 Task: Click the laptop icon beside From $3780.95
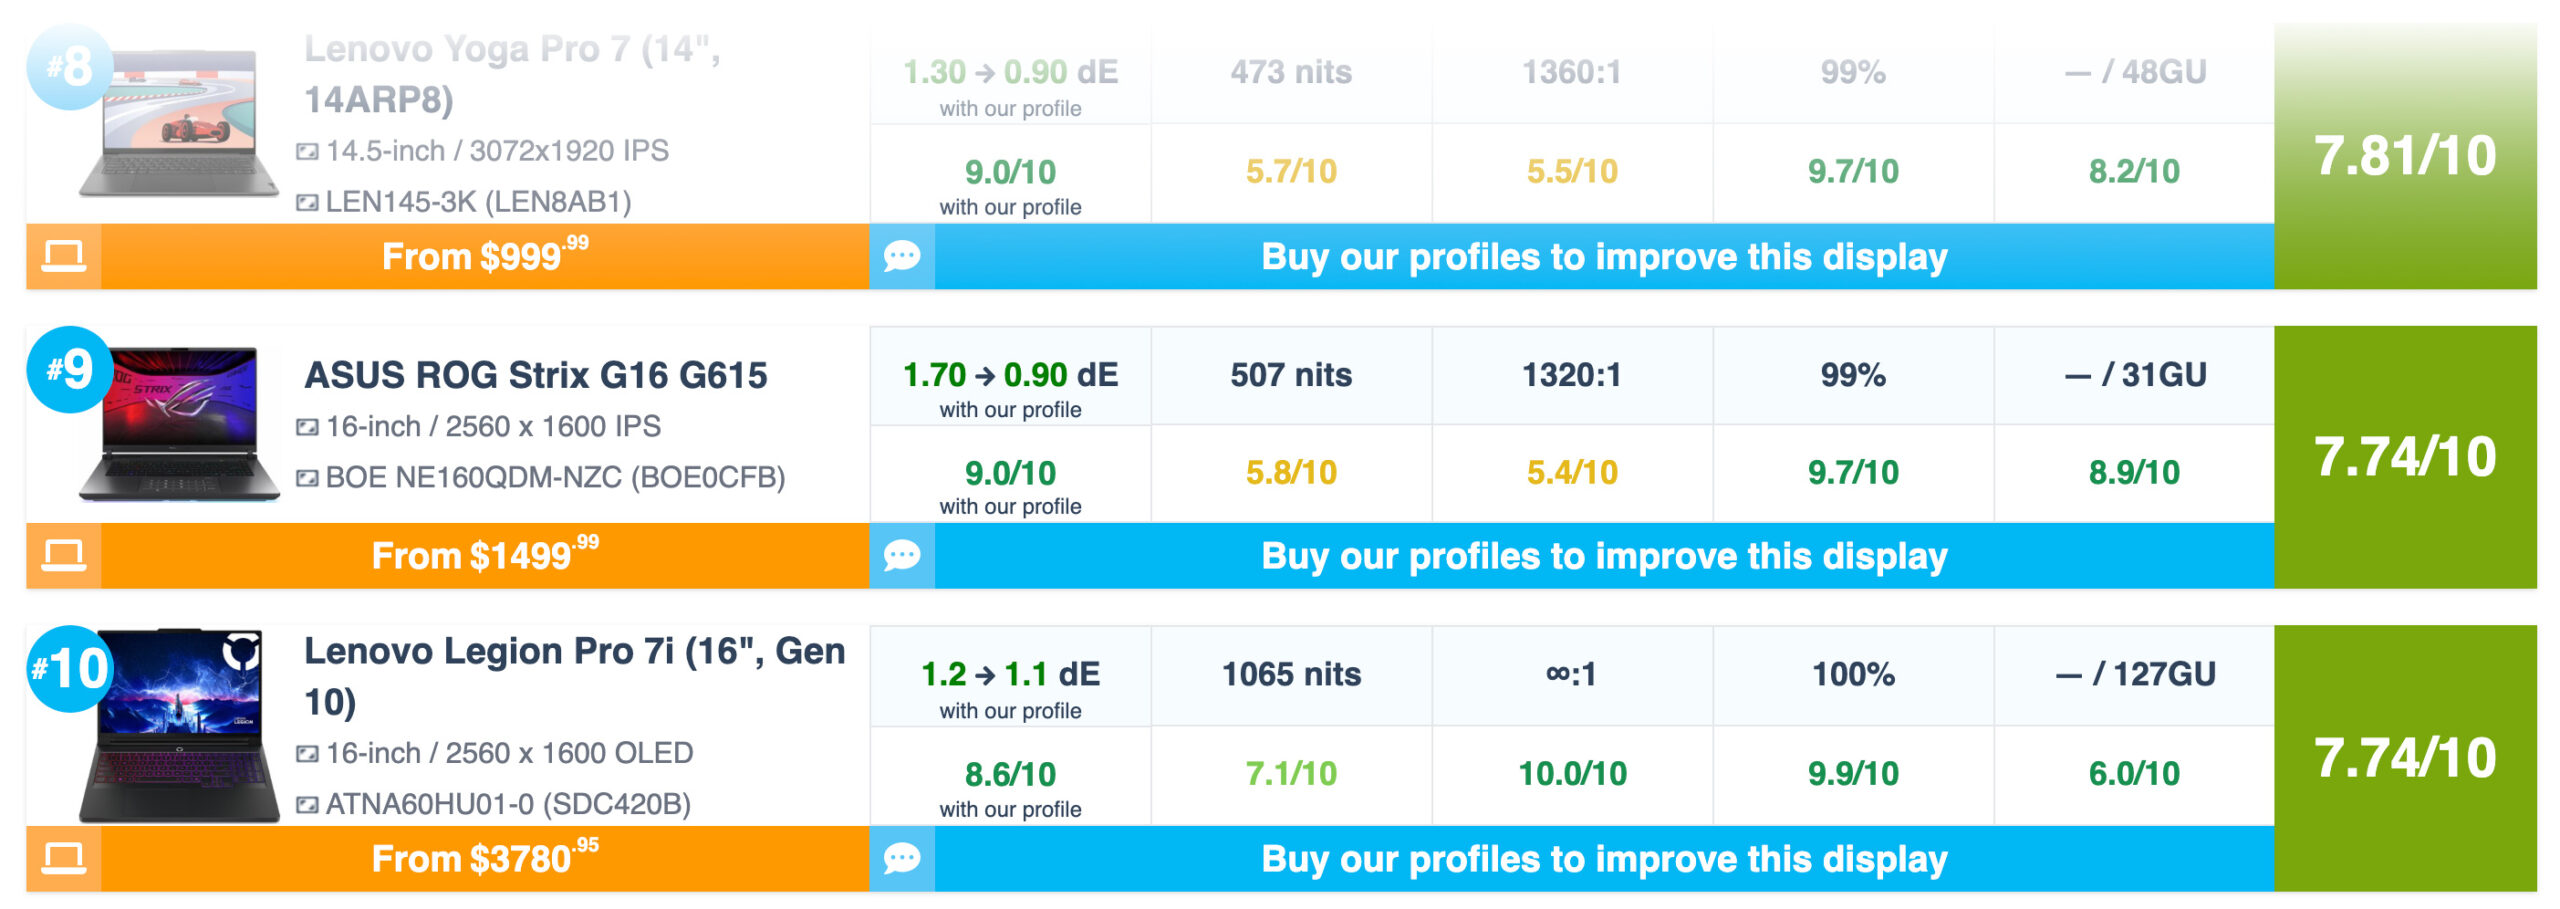(63, 859)
